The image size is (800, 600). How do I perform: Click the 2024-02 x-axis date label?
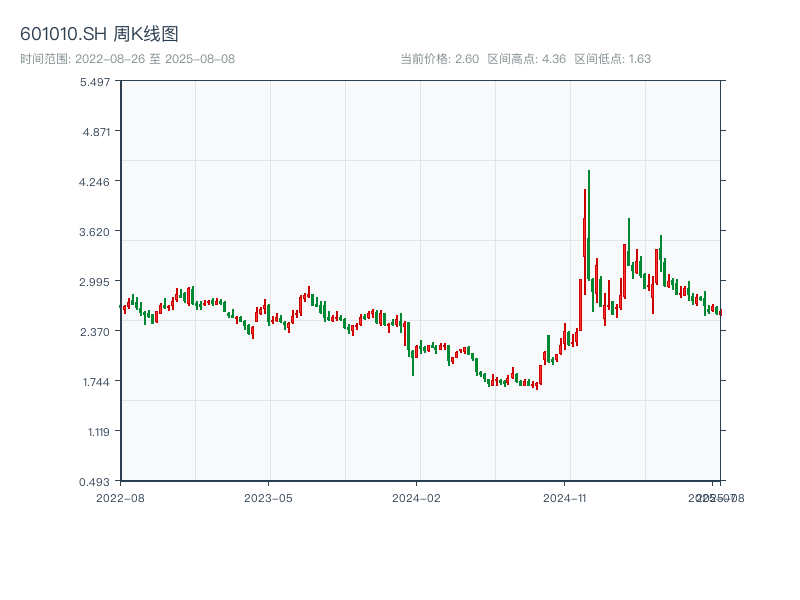pos(417,497)
